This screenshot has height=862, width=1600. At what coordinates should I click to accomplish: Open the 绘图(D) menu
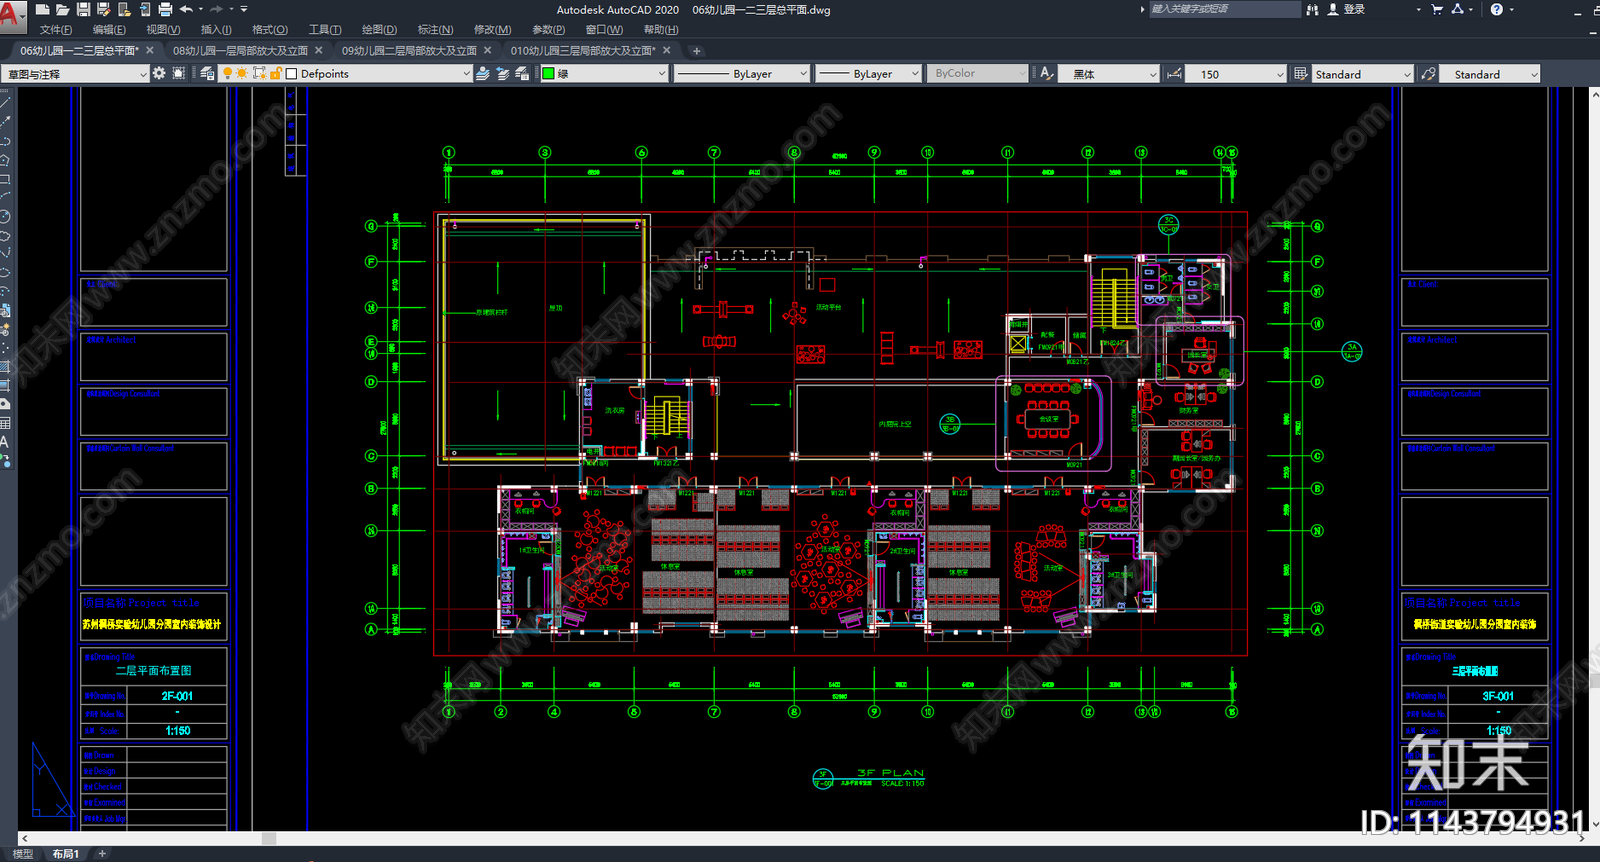coord(379,30)
